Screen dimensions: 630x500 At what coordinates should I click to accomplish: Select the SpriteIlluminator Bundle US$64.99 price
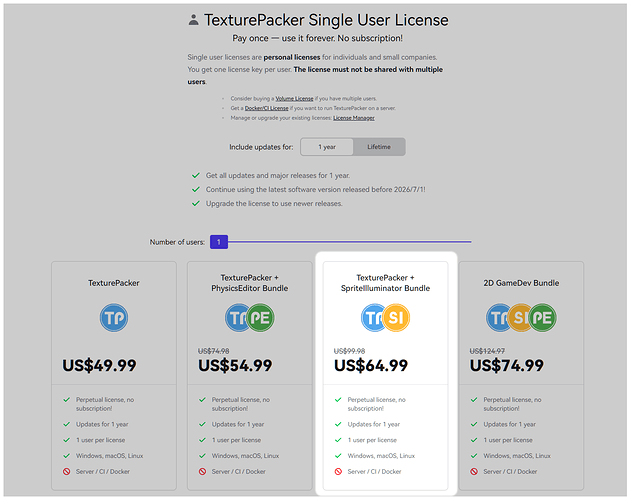tap(371, 365)
